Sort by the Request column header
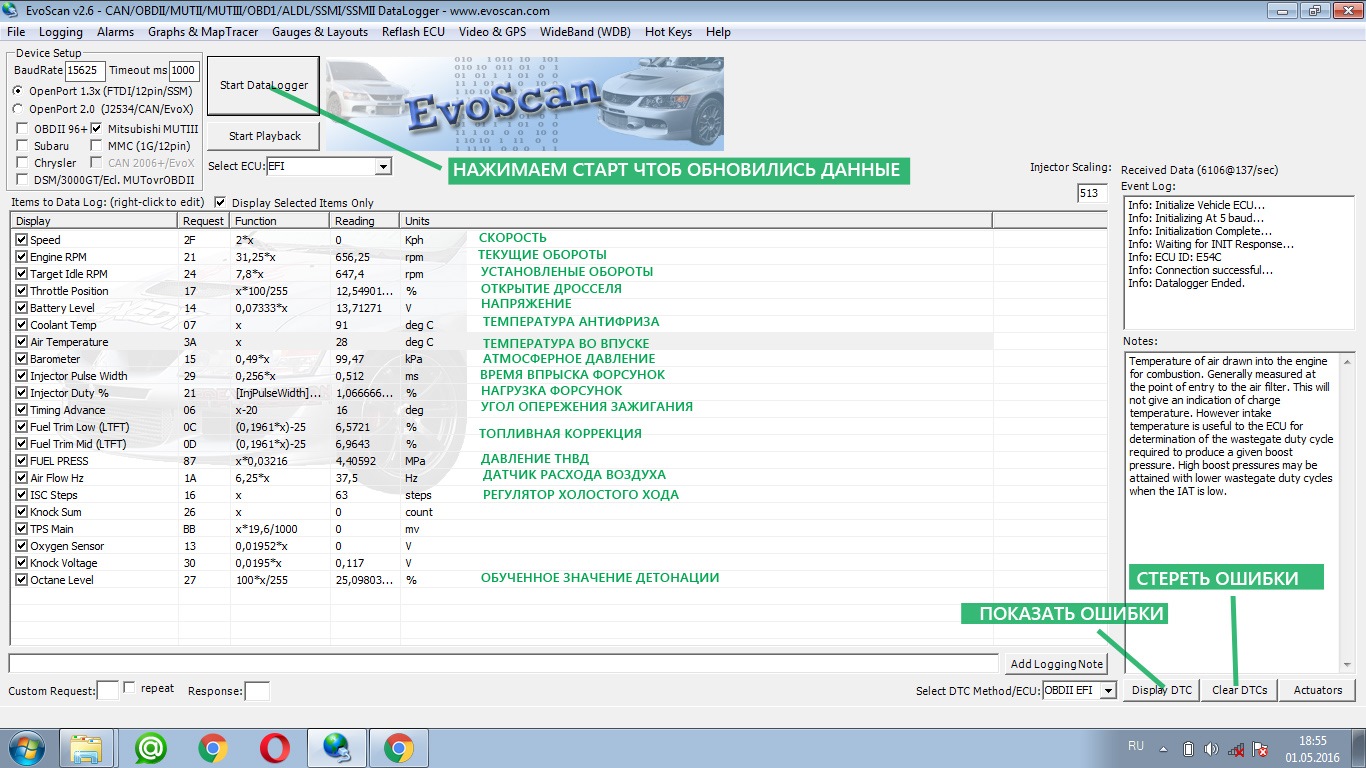Viewport: 1366px width, 768px height. coord(204,220)
